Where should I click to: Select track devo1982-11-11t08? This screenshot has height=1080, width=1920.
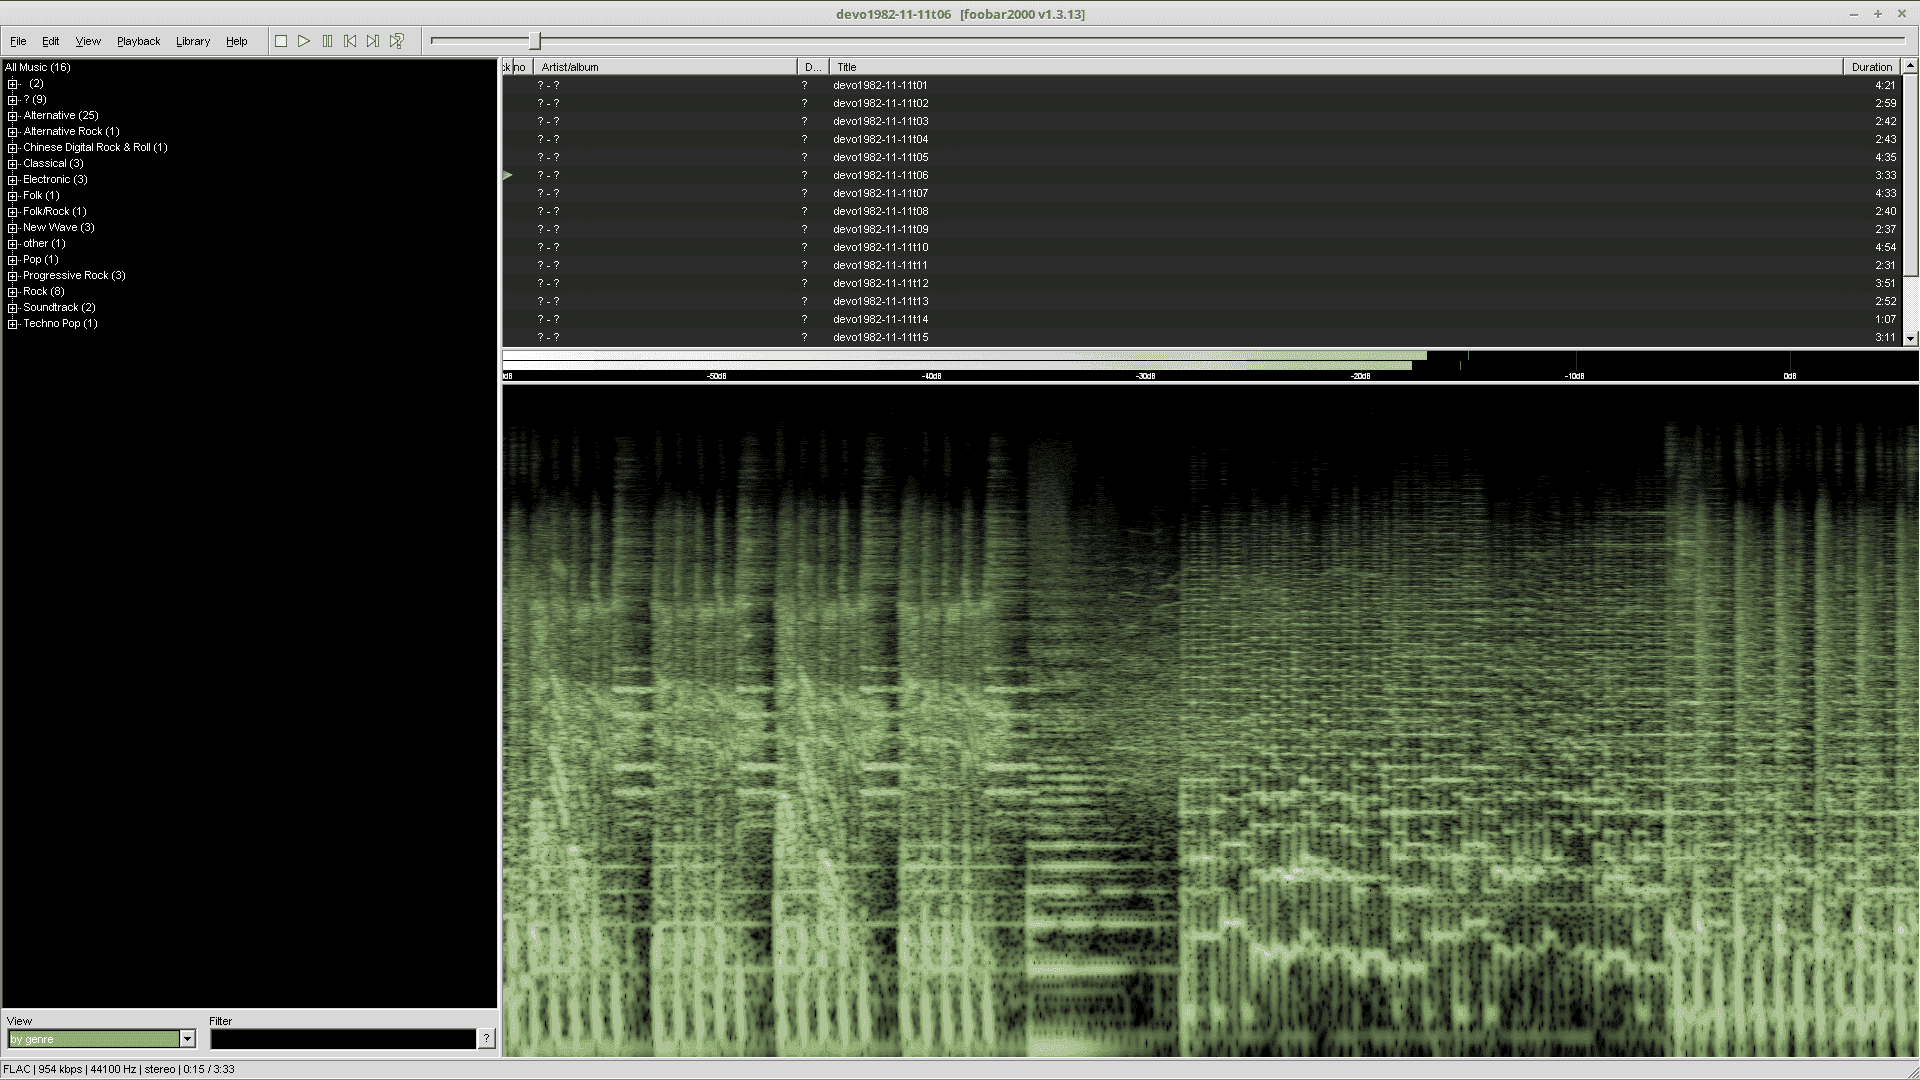(x=1201, y=211)
